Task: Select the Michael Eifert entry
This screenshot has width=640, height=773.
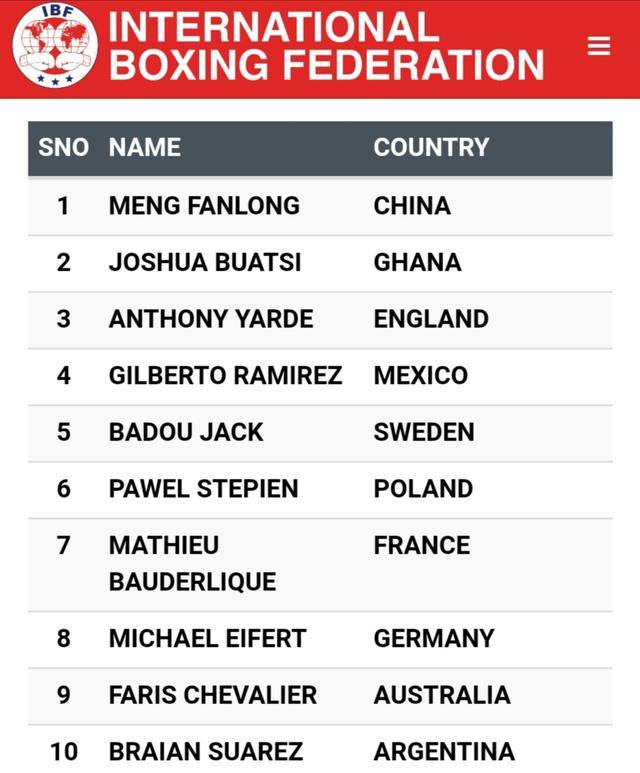Action: 320,639
